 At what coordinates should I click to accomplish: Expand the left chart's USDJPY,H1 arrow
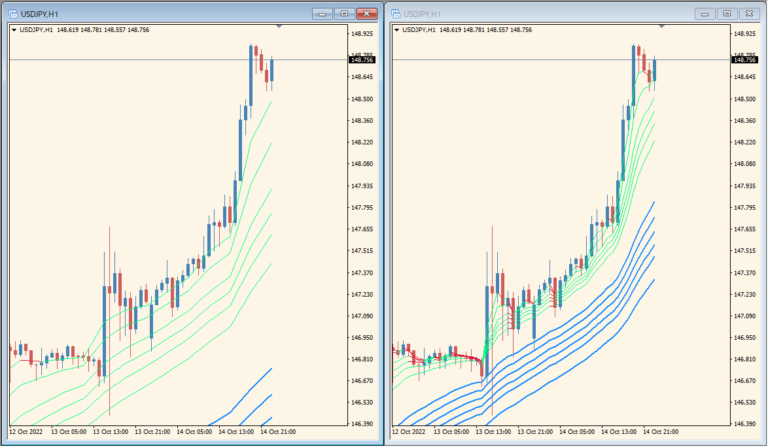tap(13, 30)
